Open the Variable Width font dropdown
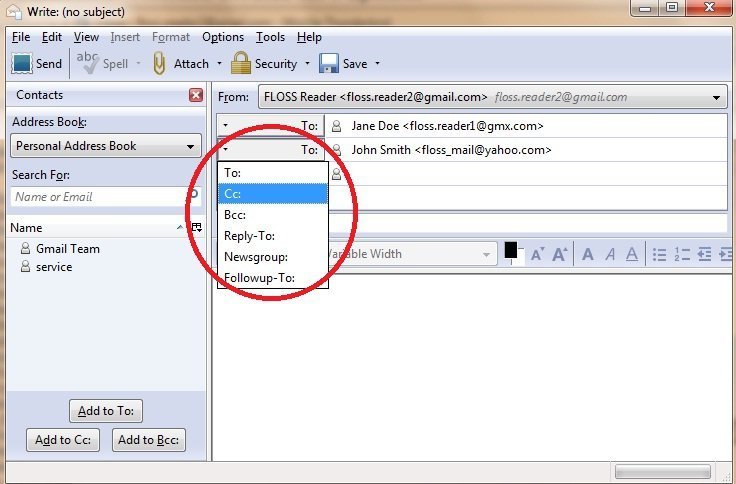The image size is (736, 484). click(x=412, y=254)
